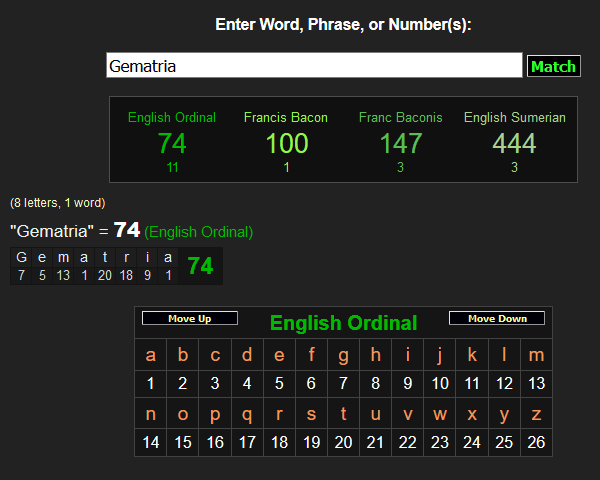Click letter z in the cipher chart

coord(536,414)
